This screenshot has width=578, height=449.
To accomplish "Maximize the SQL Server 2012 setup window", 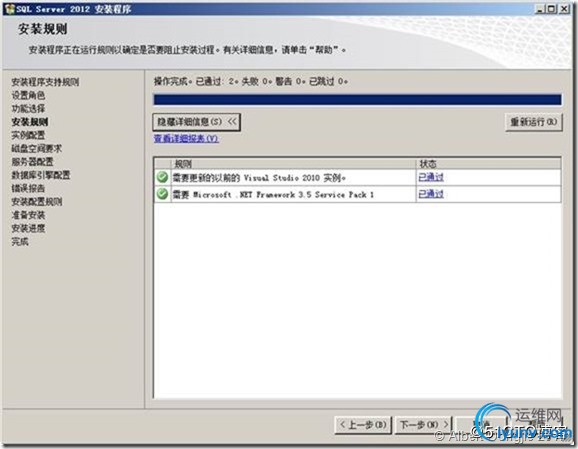I will (x=551, y=8).
